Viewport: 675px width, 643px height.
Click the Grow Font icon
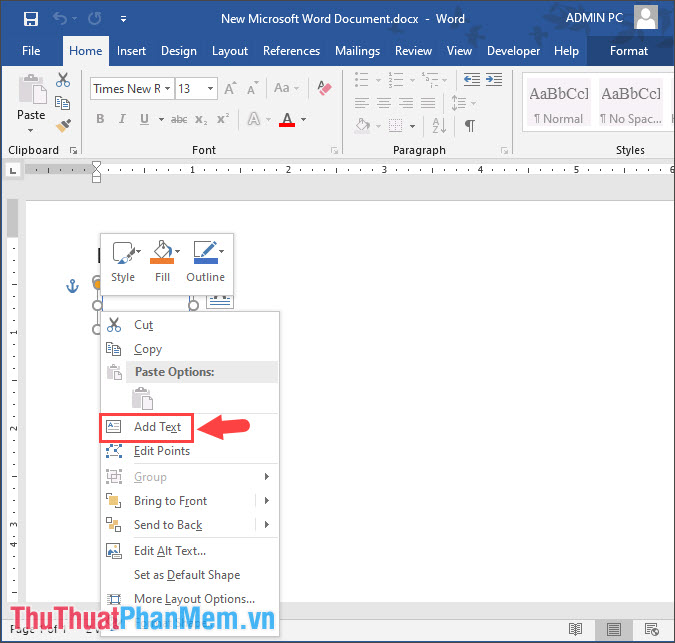(230, 88)
